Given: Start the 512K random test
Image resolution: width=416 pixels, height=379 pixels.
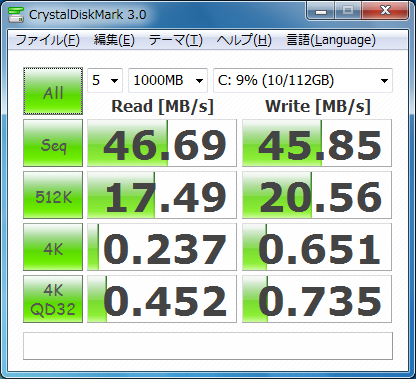Looking at the screenshot, I should pyautogui.click(x=53, y=195).
